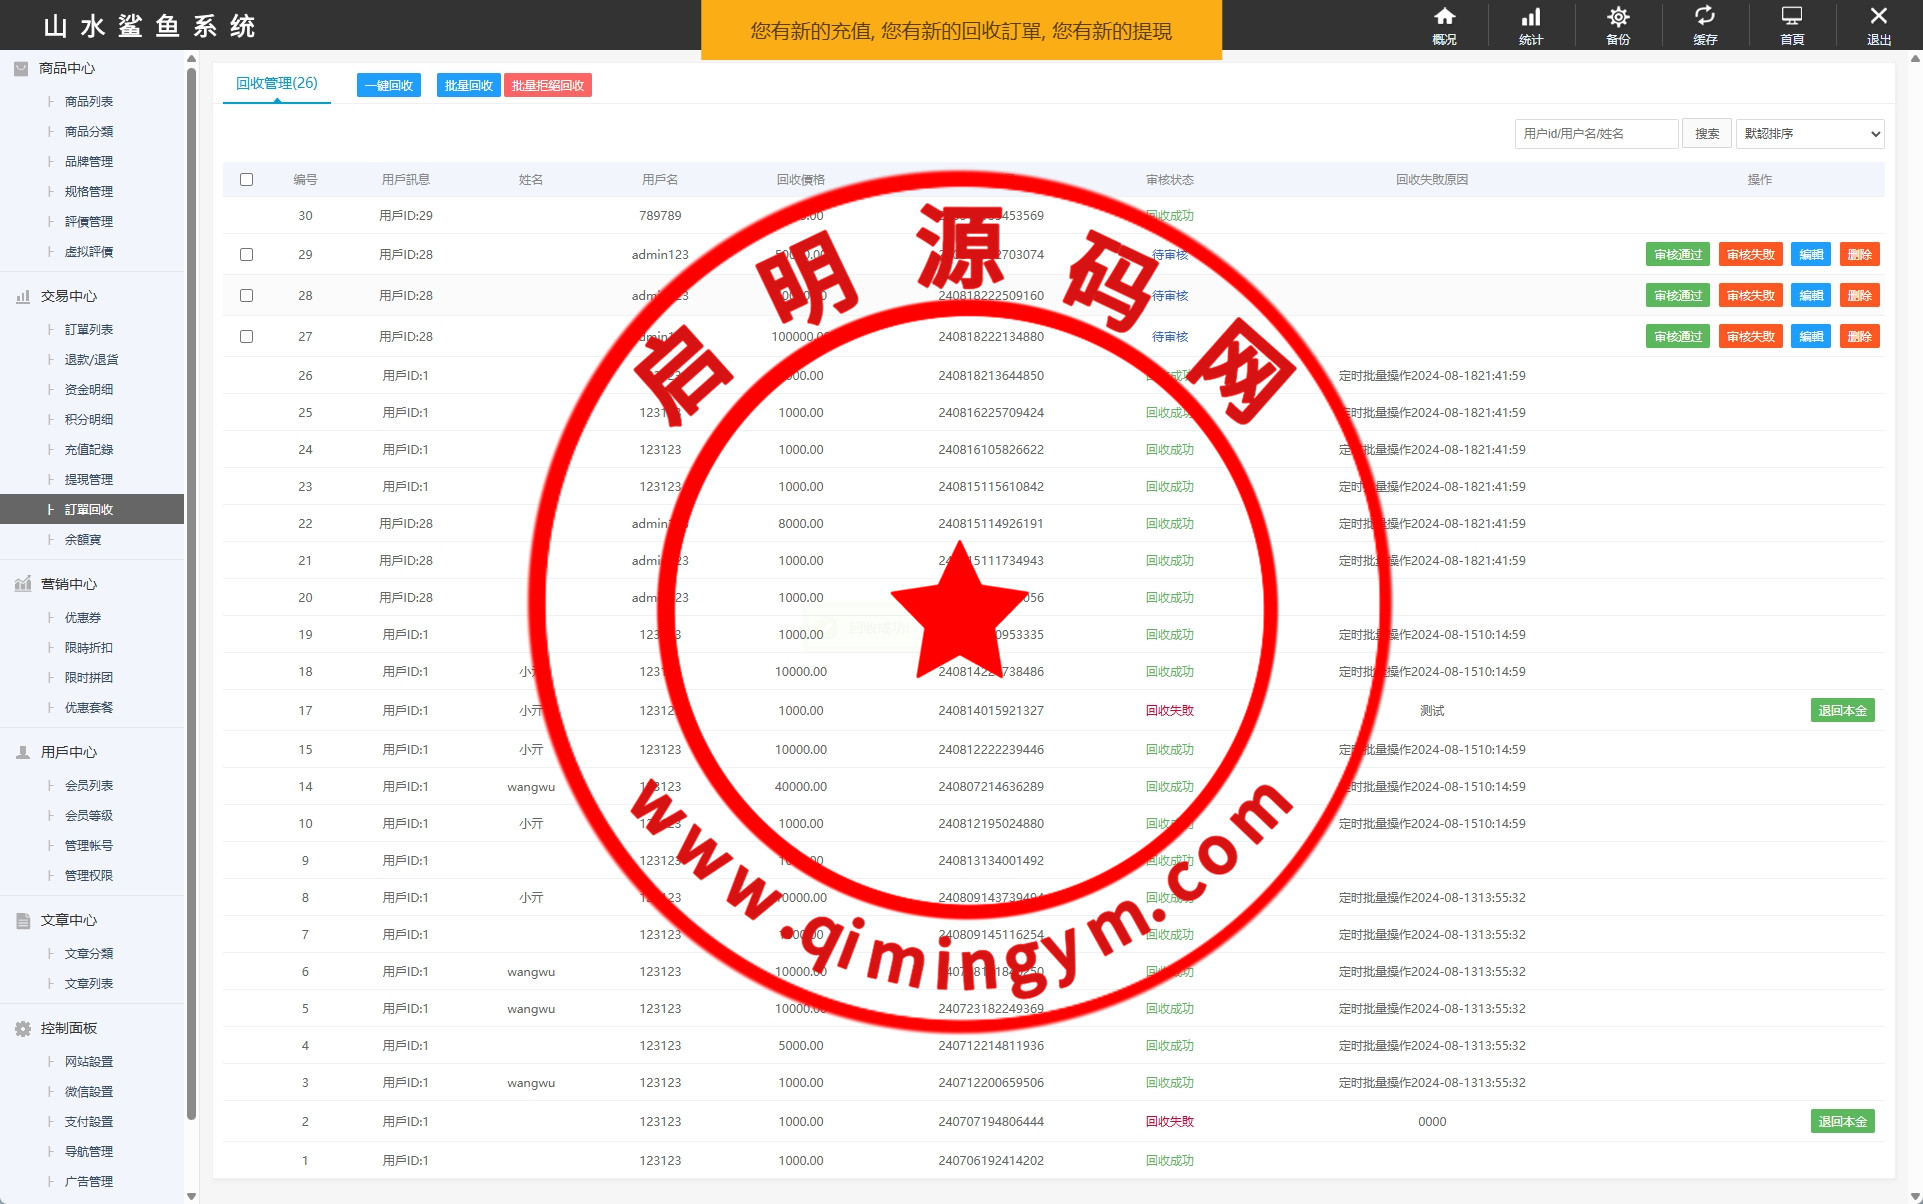Open the 统计 statistics bar-chart icon
This screenshot has width=1923, height=1204.
pyautogui.click(x=1531, y=18)
